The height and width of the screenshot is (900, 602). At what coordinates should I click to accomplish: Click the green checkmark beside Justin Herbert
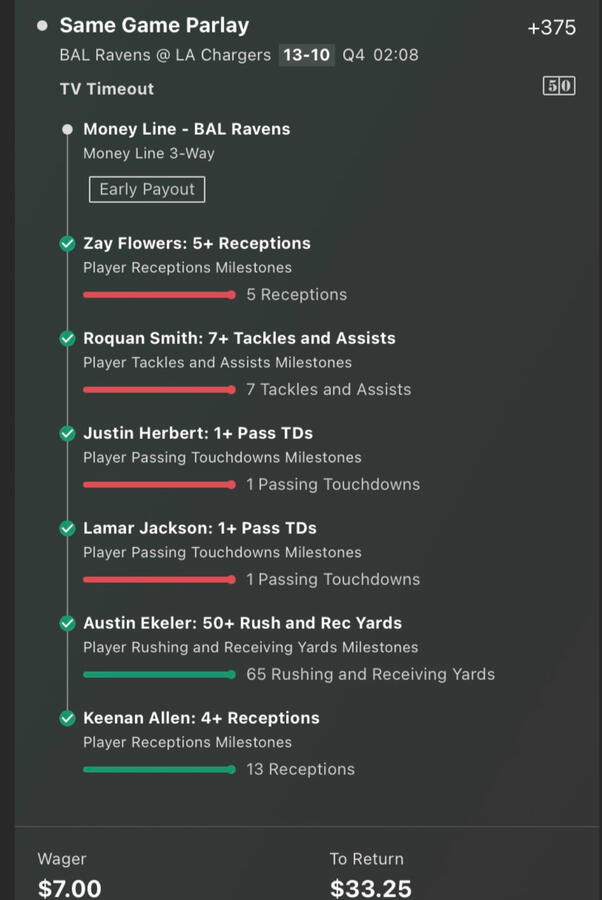[x=67, y=433]
